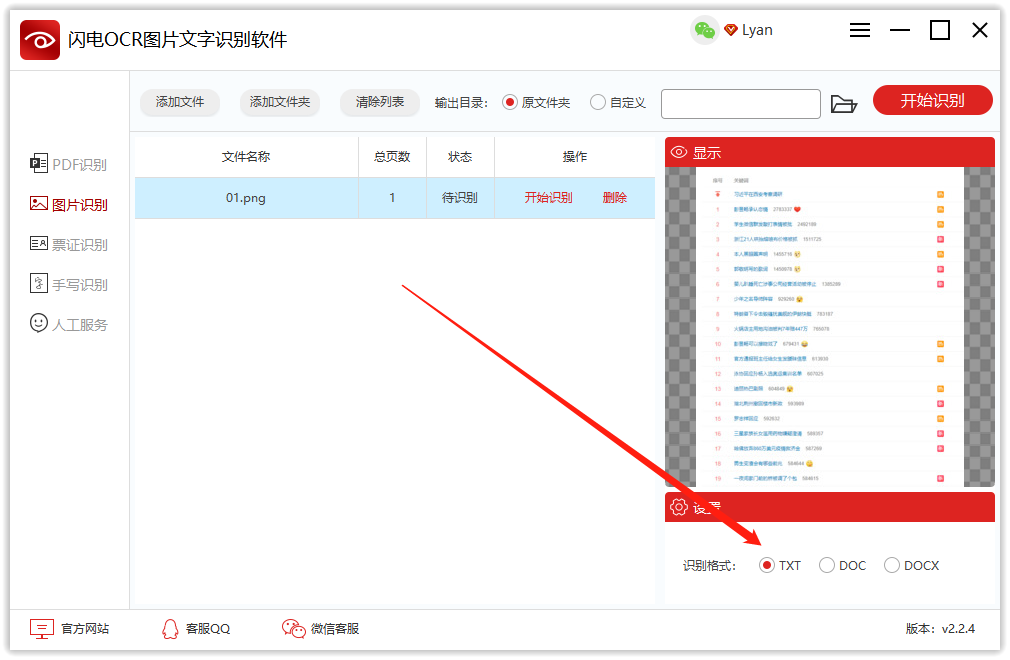Open the WeChat icon beside Lyan
The image size is (1010, 660).
point(705,30)
